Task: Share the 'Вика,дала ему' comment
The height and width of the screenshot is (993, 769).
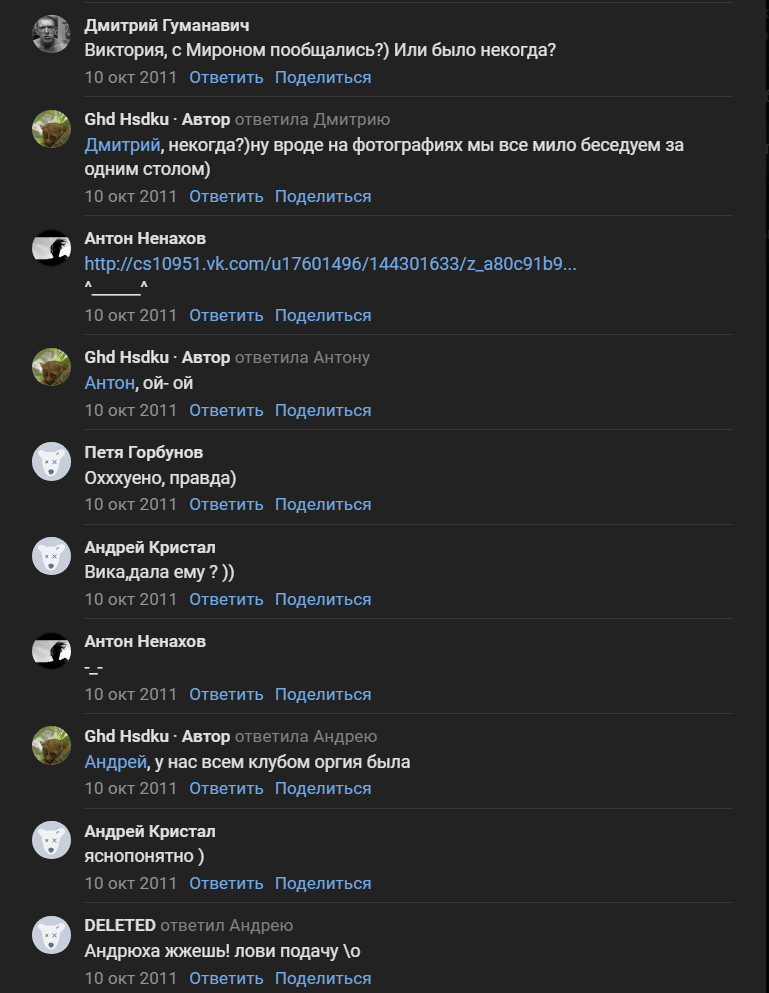Action: 323,600
